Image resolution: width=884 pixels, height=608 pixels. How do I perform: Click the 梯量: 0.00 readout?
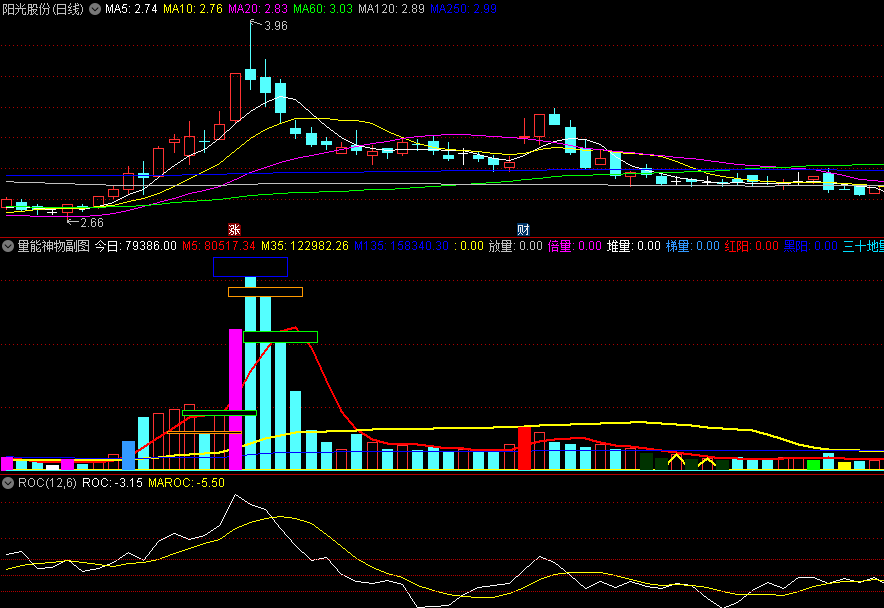[693, 246]
